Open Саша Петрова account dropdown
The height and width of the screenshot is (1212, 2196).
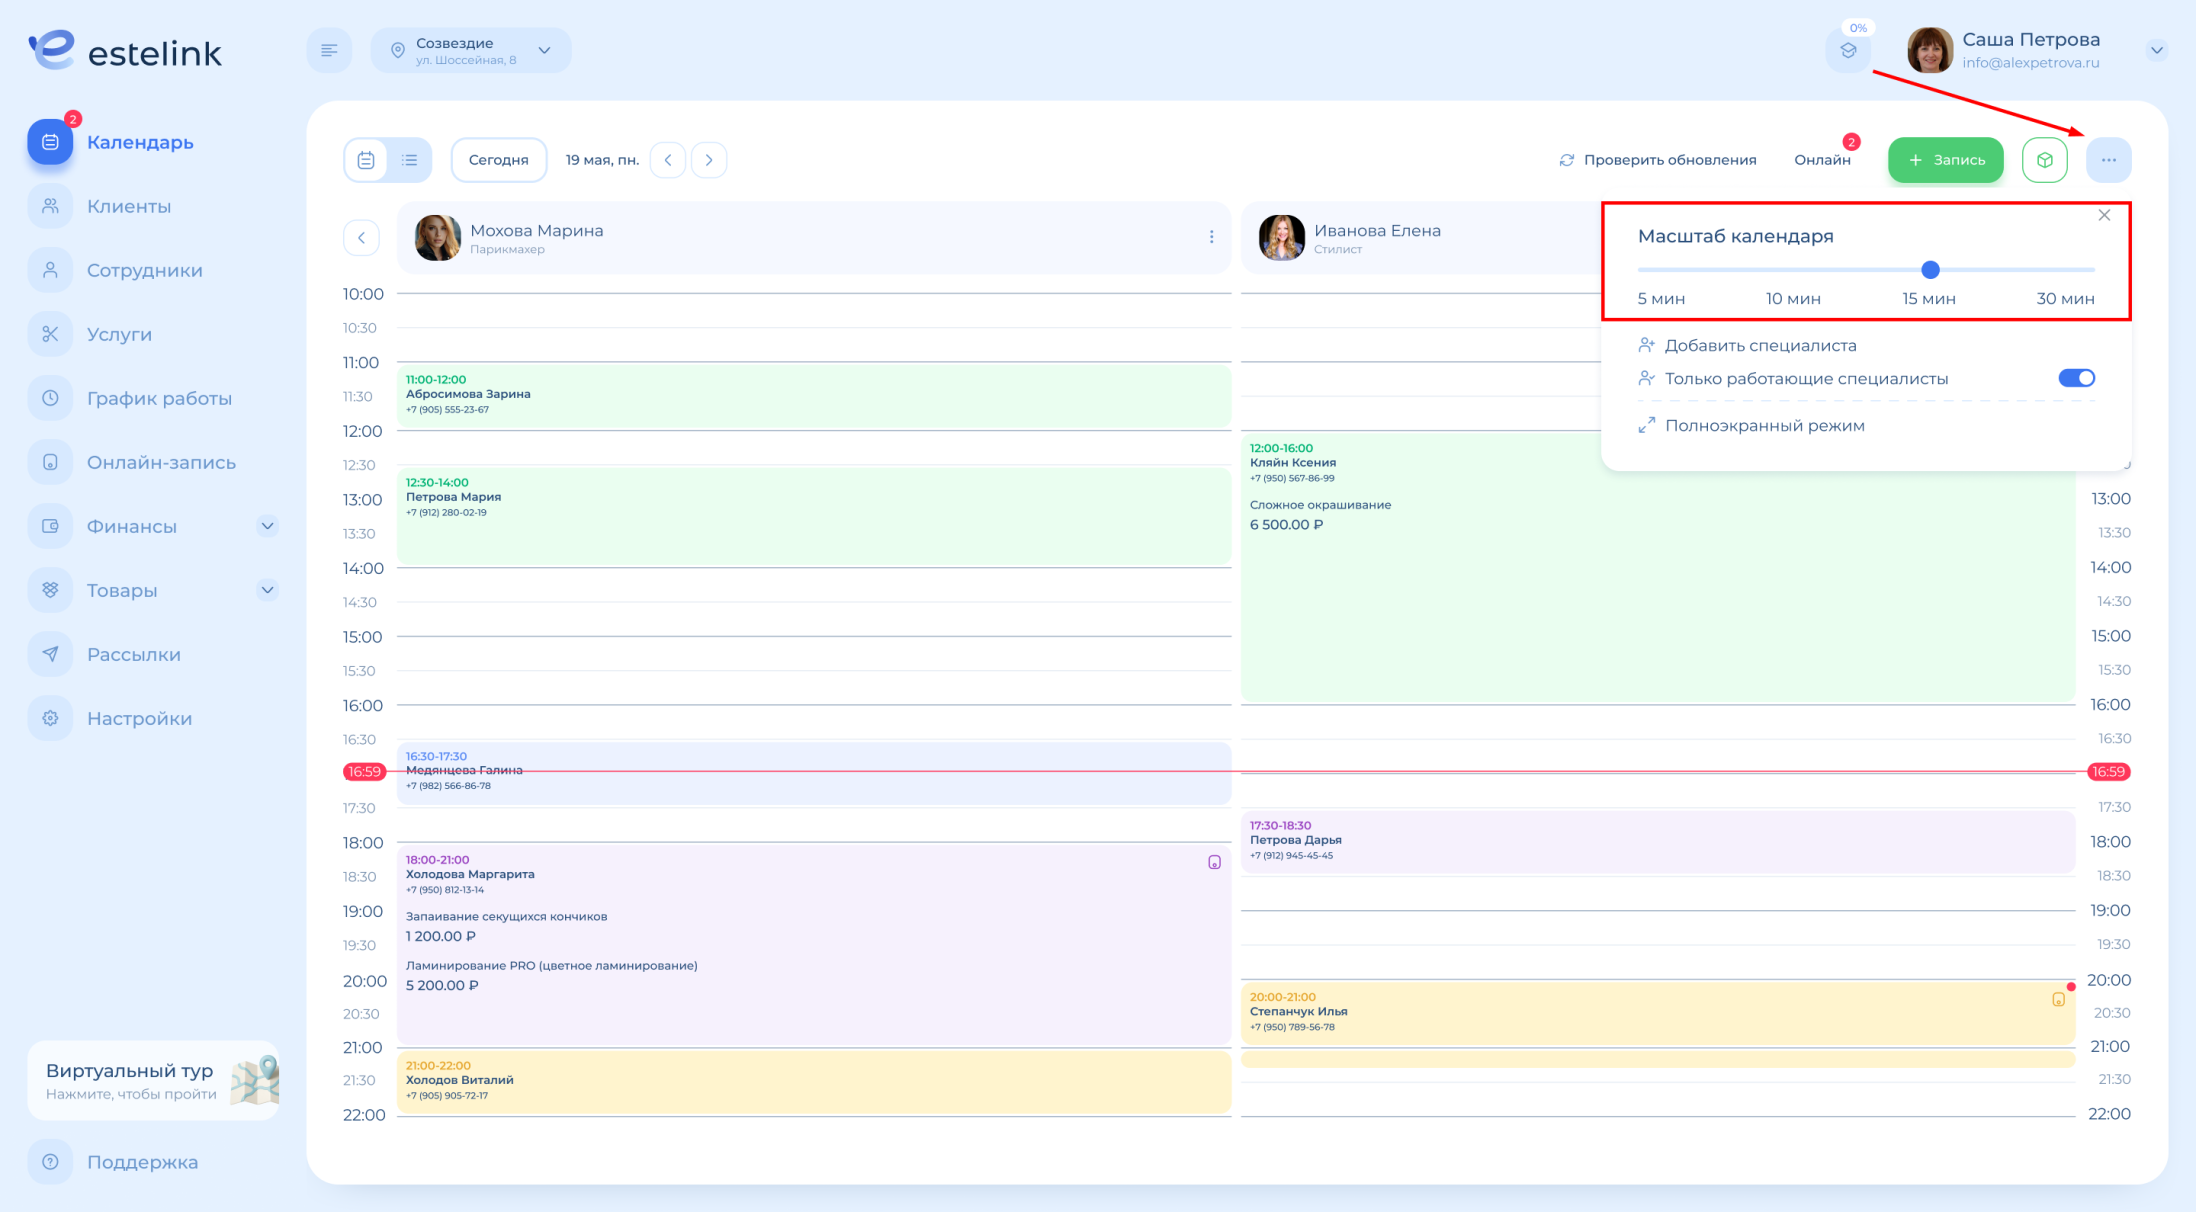click(x=2156, y=50)
